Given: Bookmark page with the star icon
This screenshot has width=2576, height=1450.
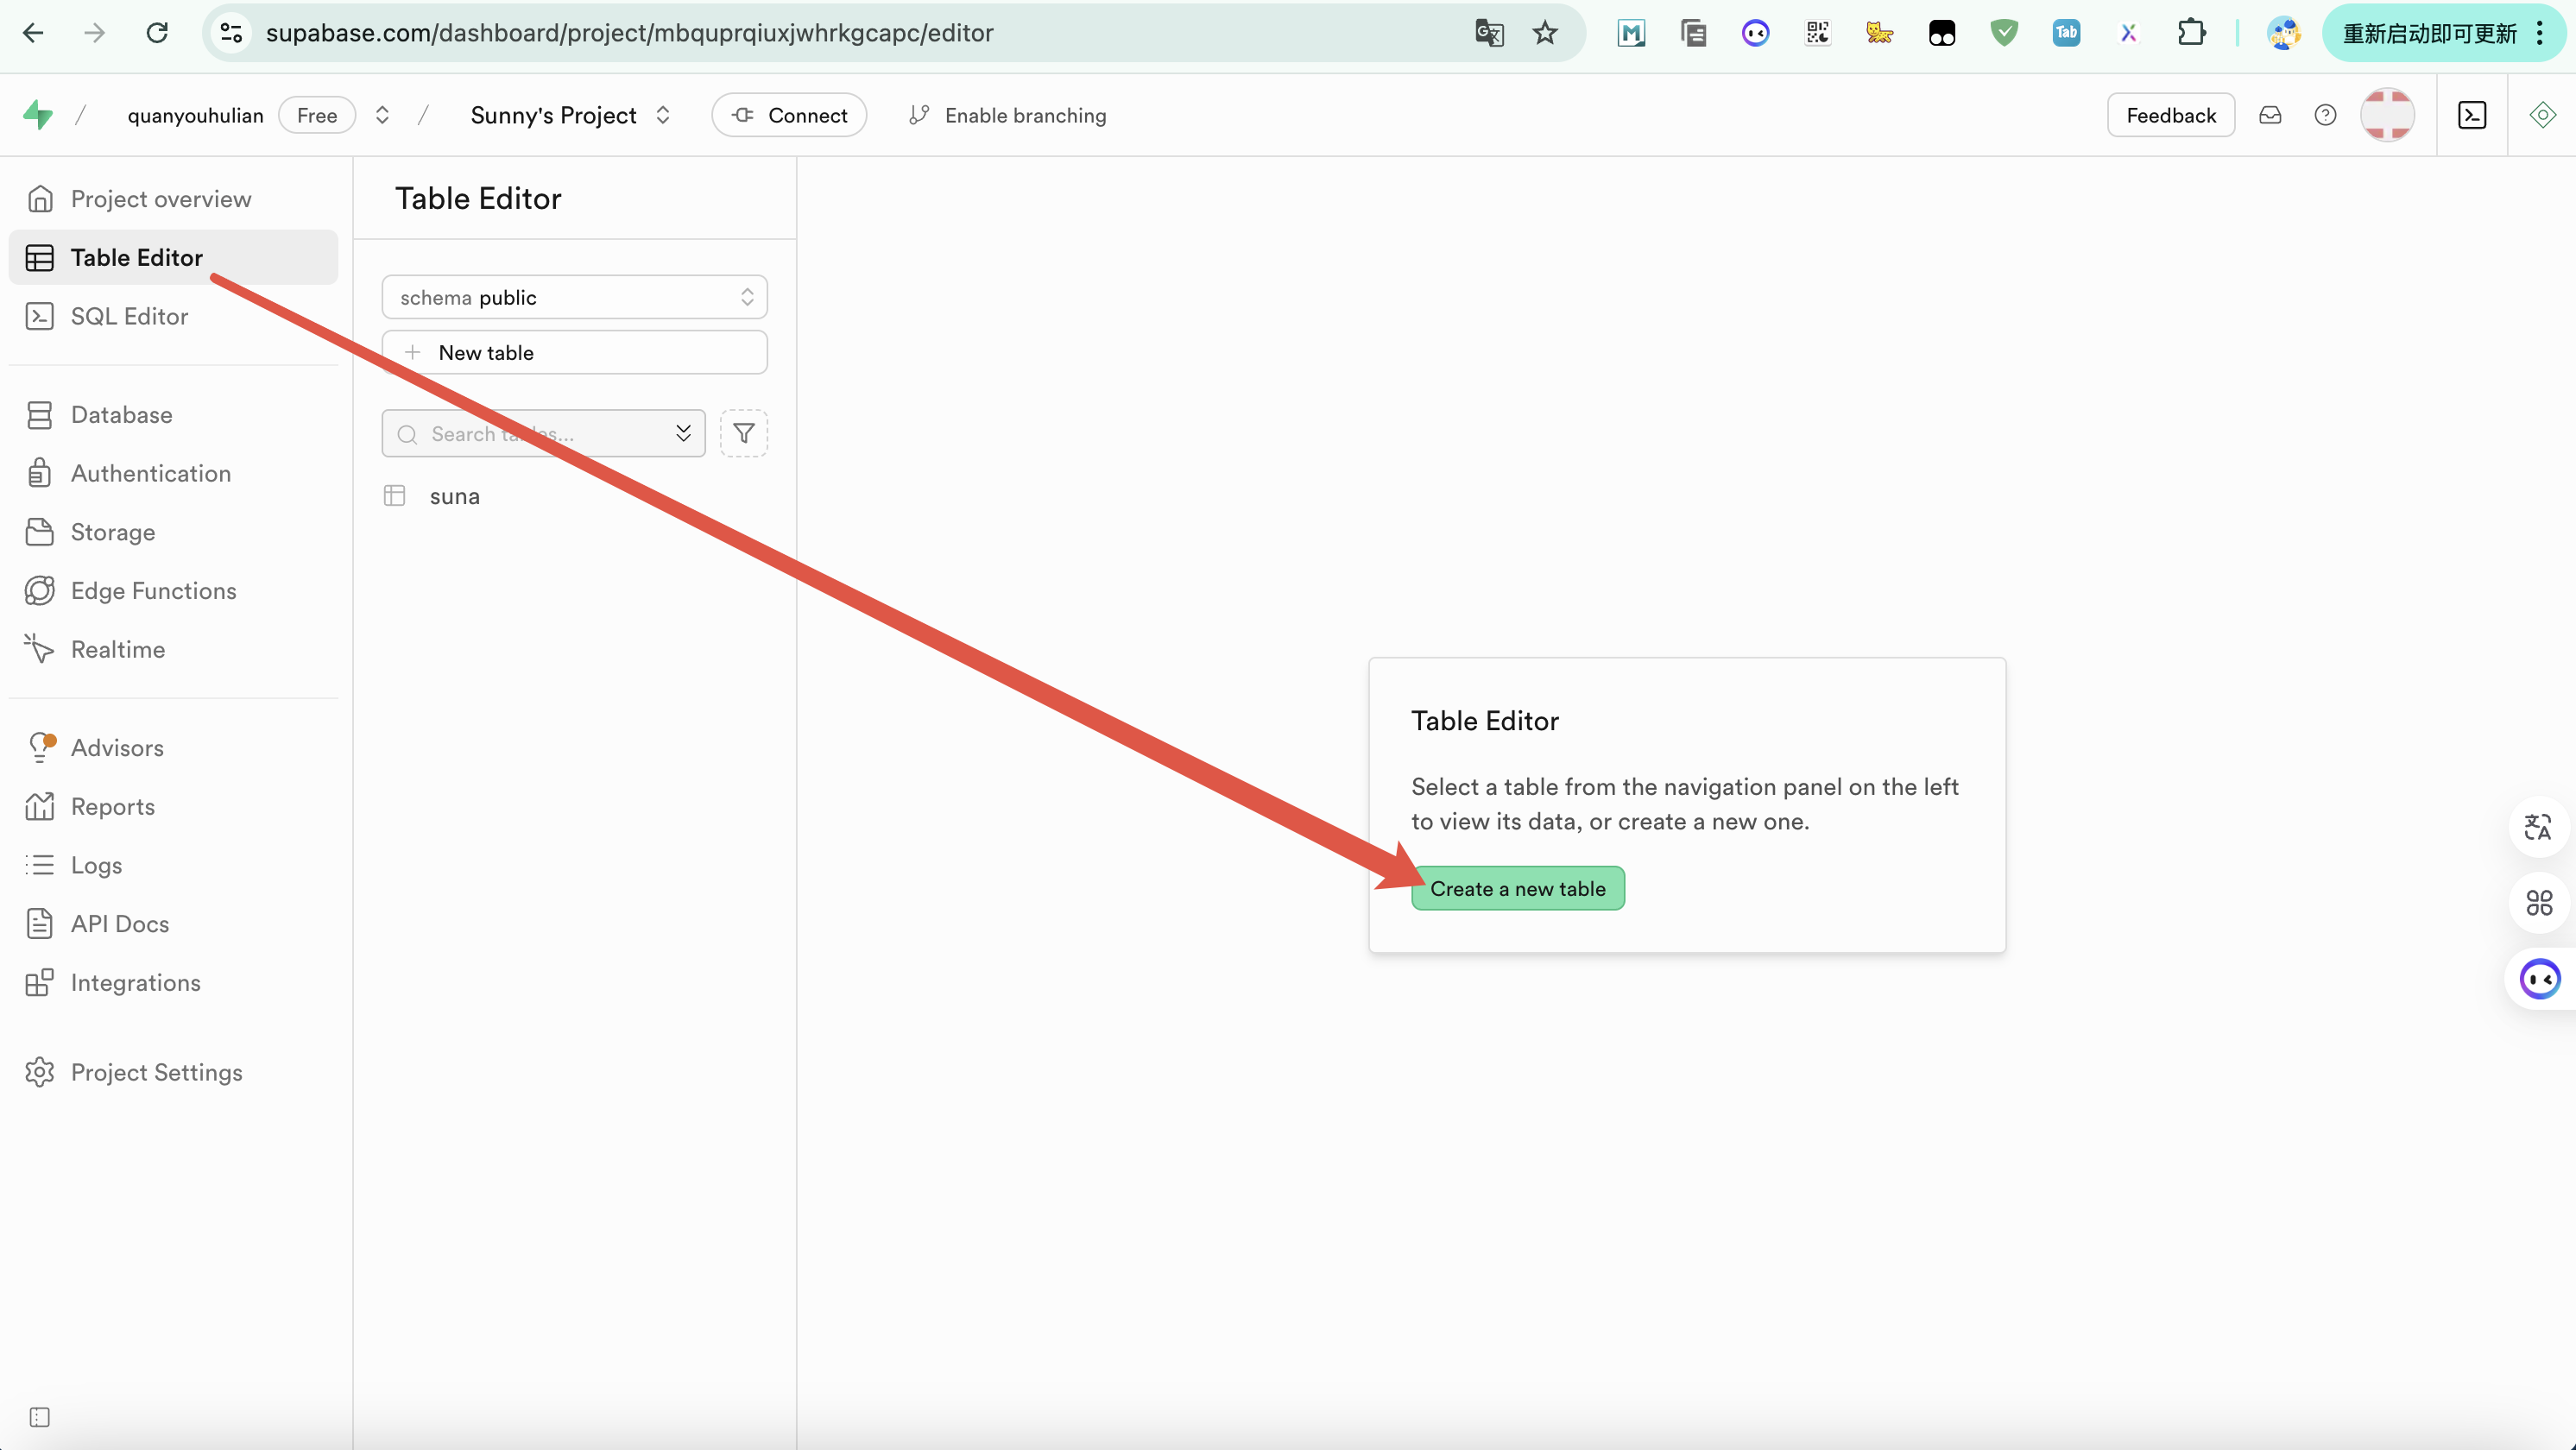Looking at the screenshot, I should pos(1545,33).
